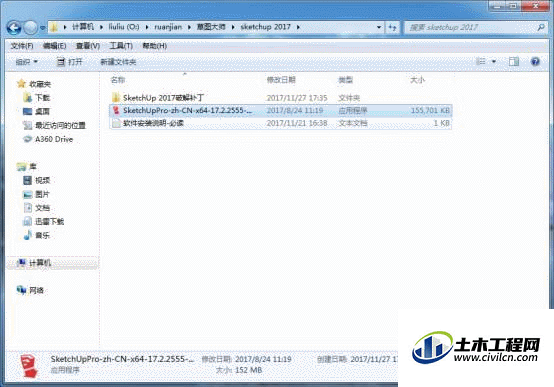Open 下载 in the favorites sidebar
554x387 pixels.
[42, 98]
